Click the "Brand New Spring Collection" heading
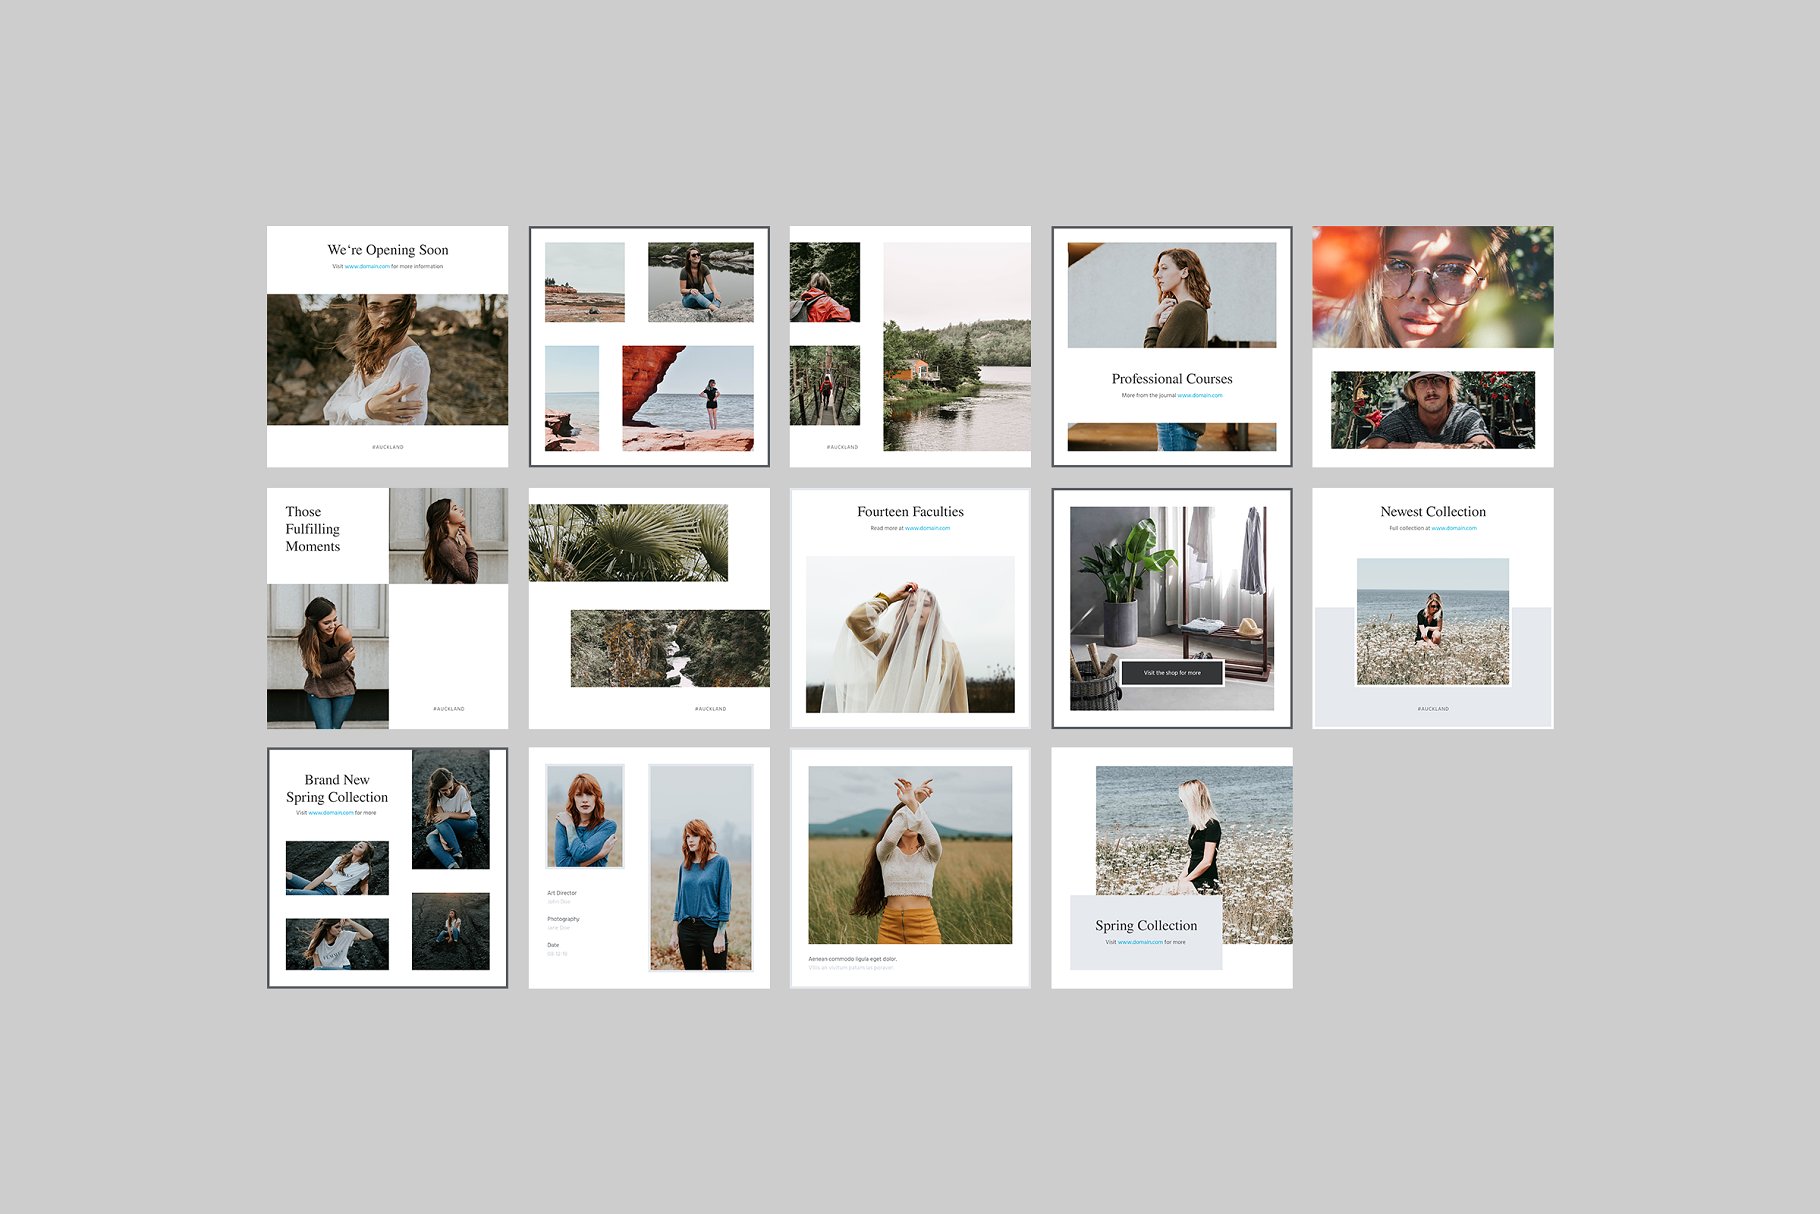 (337, 788)
